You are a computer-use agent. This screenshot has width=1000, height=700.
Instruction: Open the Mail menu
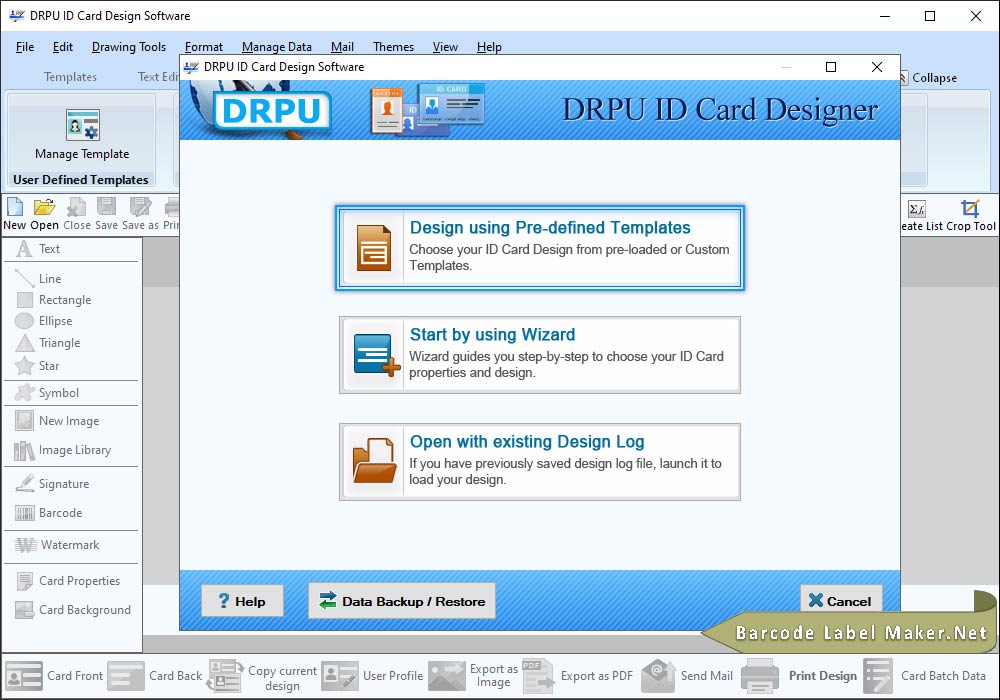tap(342, 47)
